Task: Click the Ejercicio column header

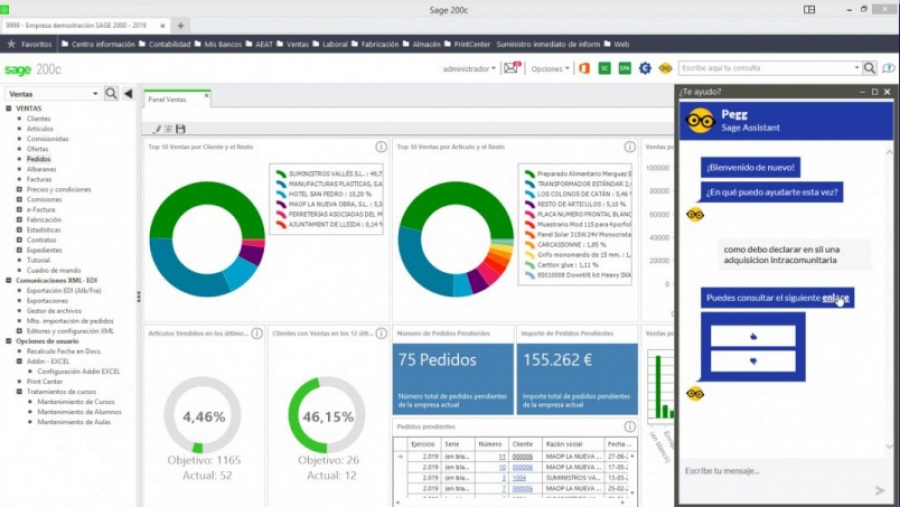Action: pyautogui.click(x=423, y=444)
